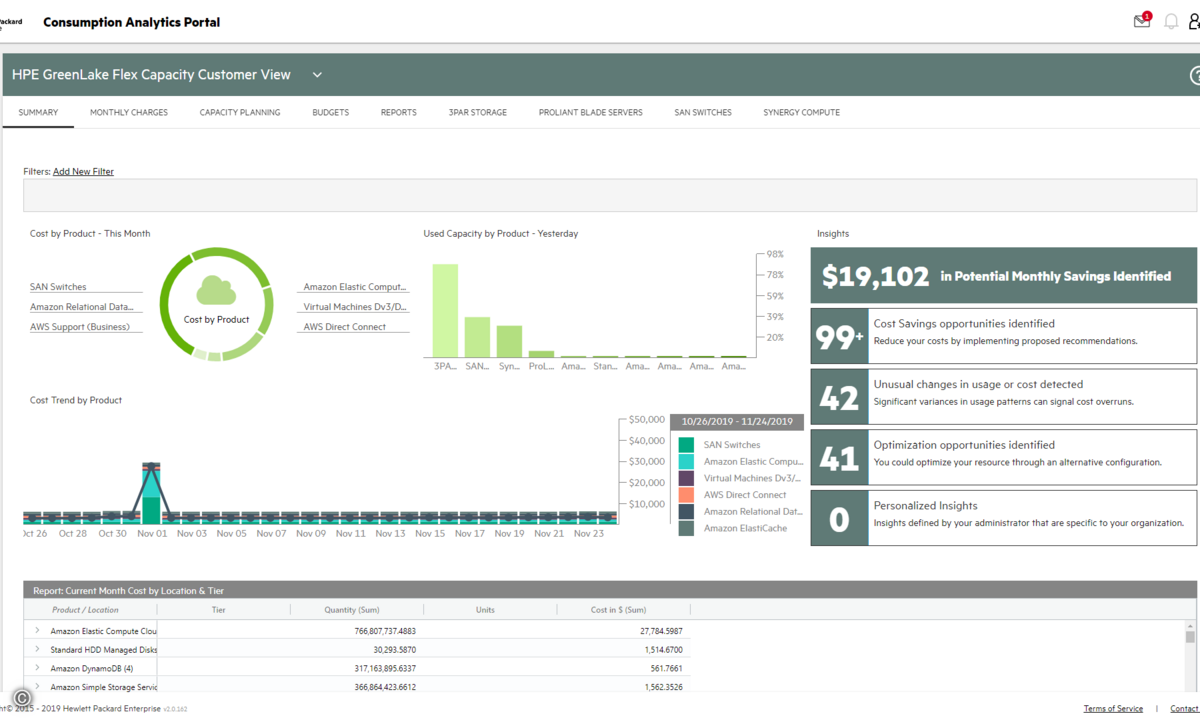Open the help question mark icon
The height and width of the screenshot is (720, 1200).
(1195, 76)
